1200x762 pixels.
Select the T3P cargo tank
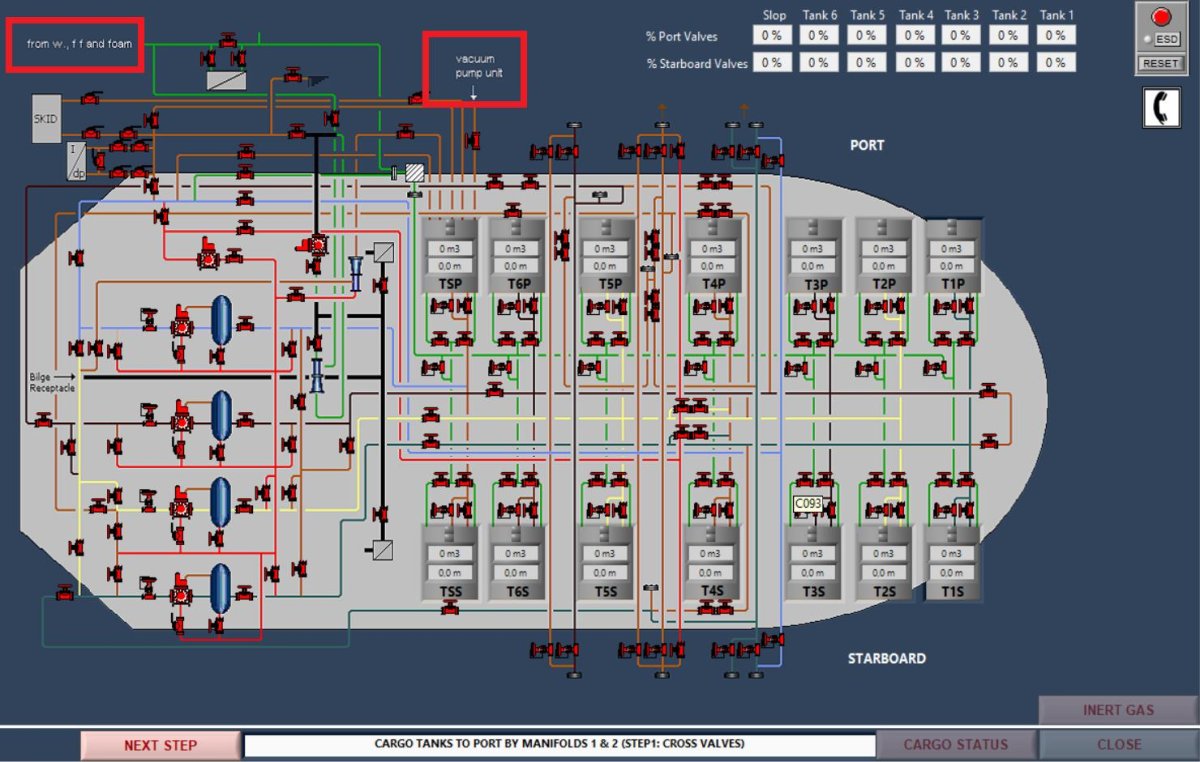coord(816,256)
